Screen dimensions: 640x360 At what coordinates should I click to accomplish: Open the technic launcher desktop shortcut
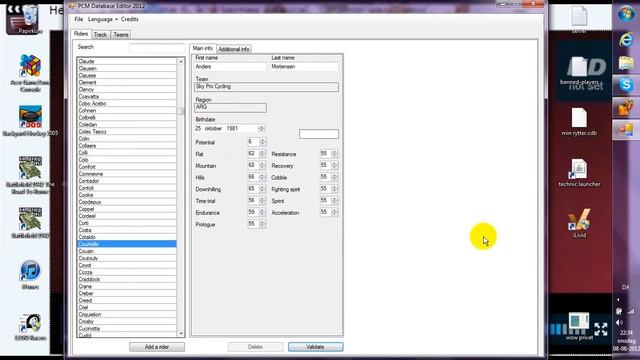tap(579, 169)
